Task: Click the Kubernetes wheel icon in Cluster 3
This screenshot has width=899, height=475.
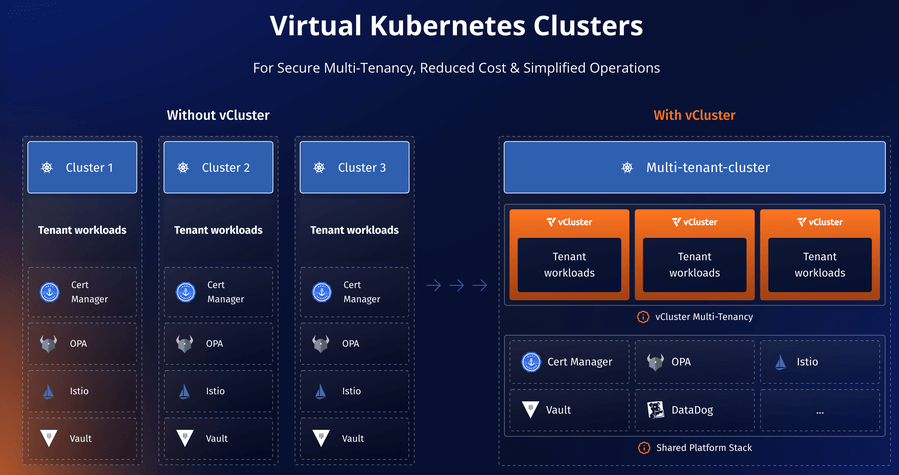Action: (319, 168)
